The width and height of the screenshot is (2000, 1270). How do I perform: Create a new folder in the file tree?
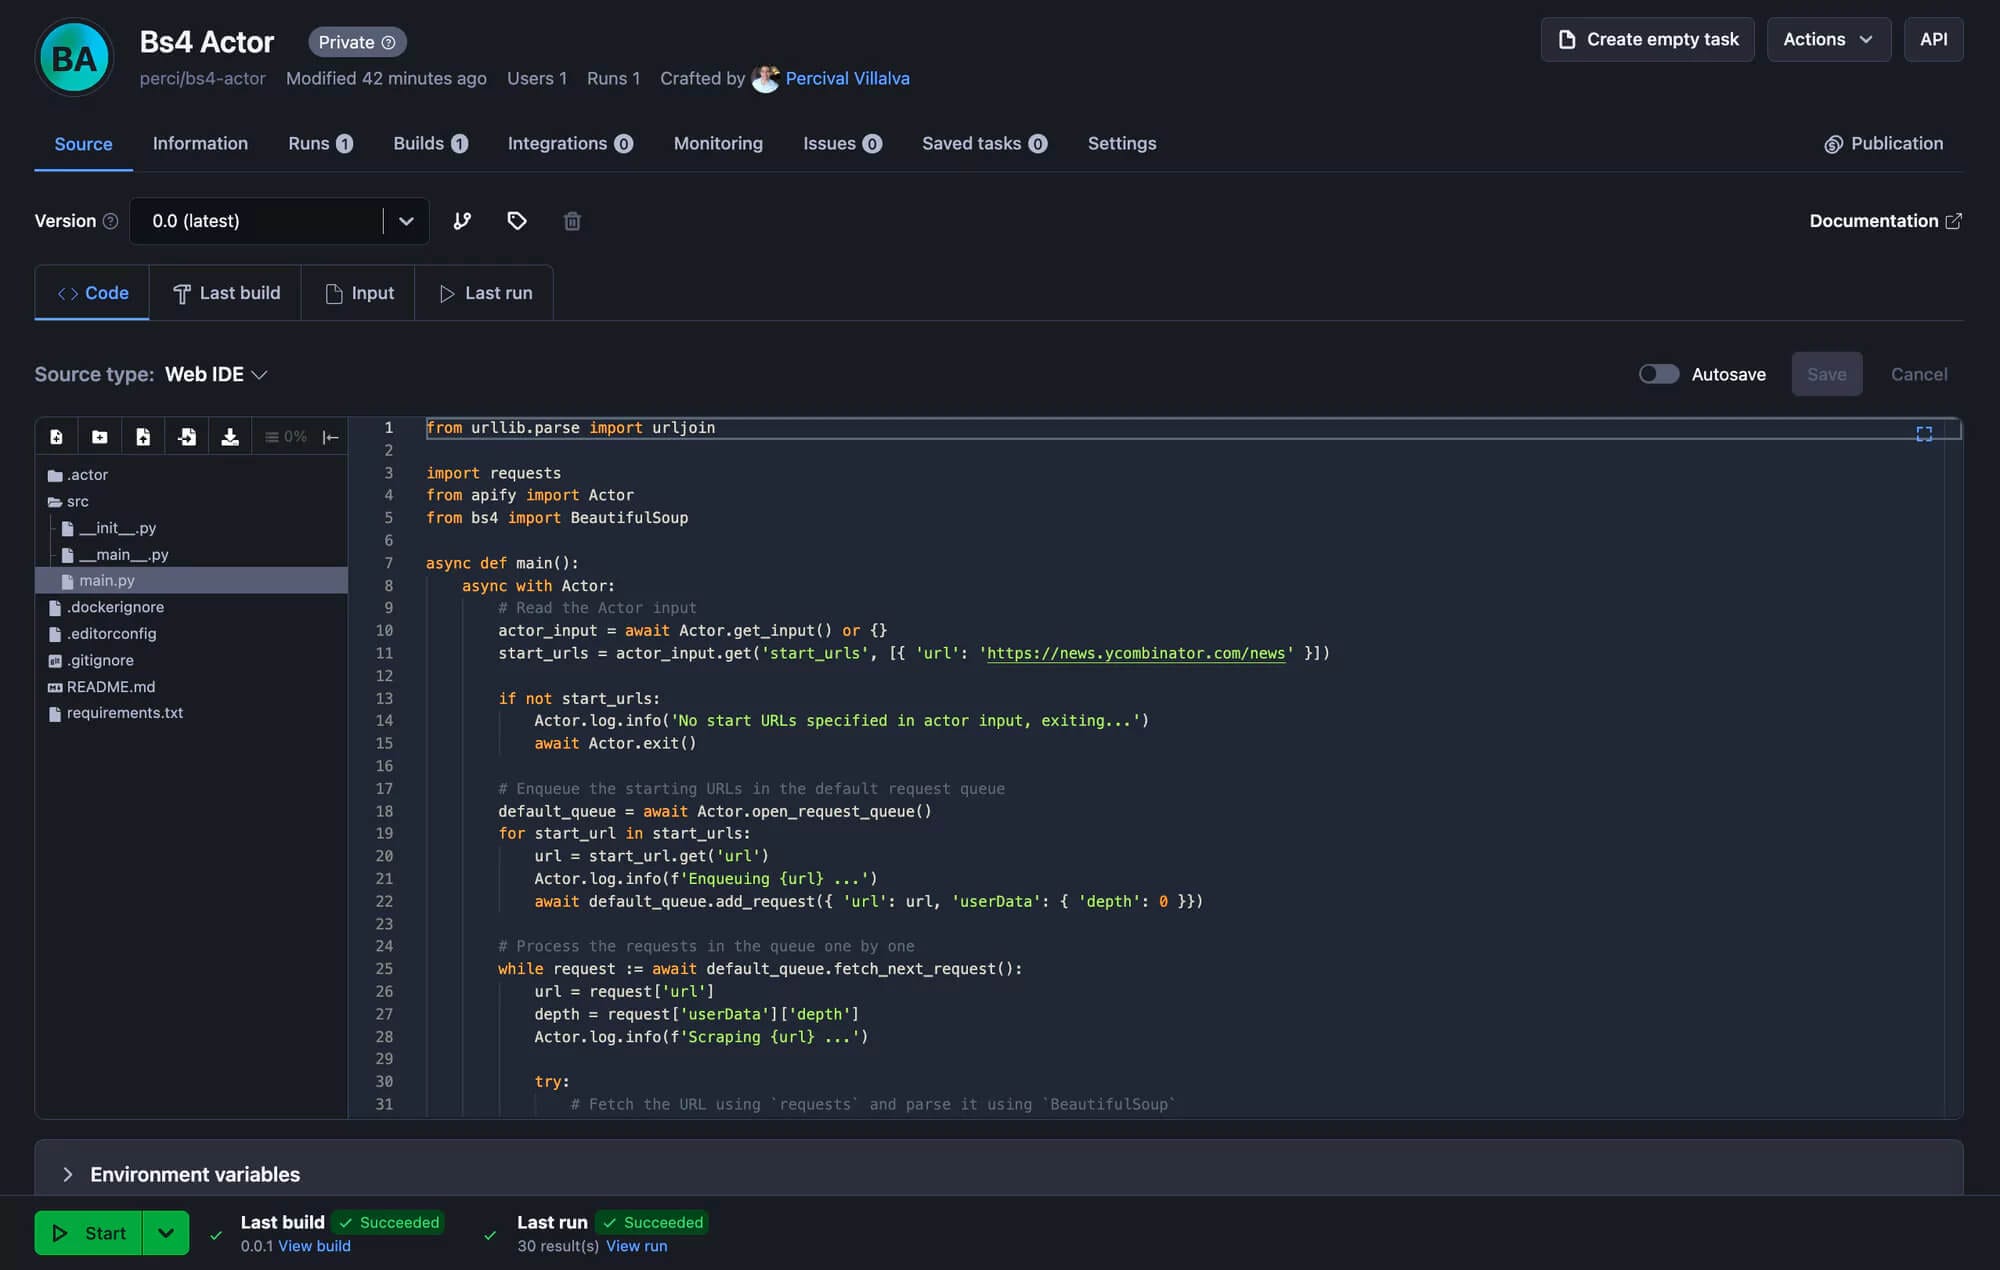(100, 436)
